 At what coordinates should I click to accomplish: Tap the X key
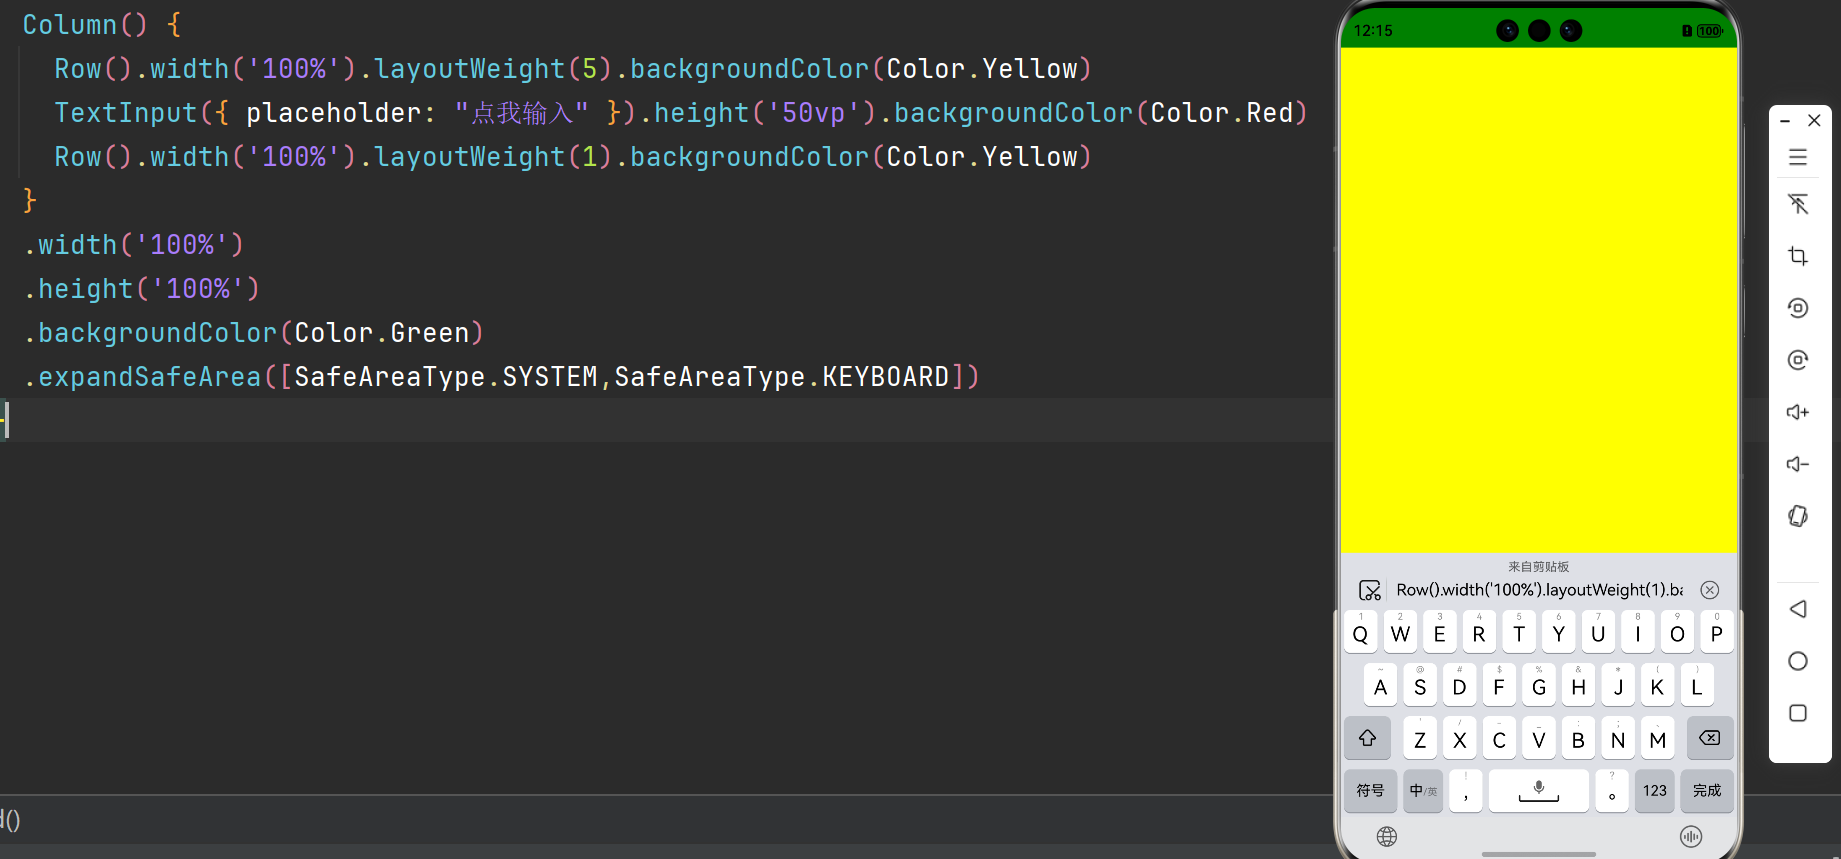pyautogui.click(x=1460, y=738)
